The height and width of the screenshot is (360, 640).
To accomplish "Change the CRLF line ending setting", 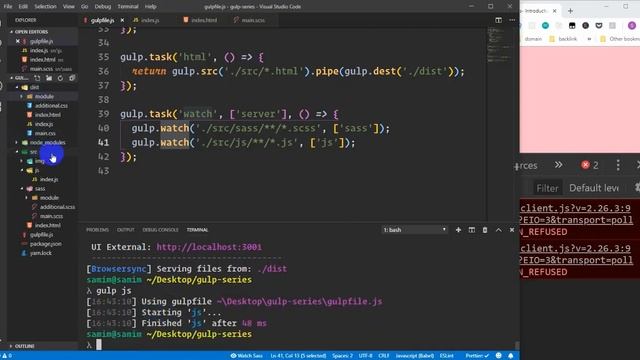I will pos(383,356).
